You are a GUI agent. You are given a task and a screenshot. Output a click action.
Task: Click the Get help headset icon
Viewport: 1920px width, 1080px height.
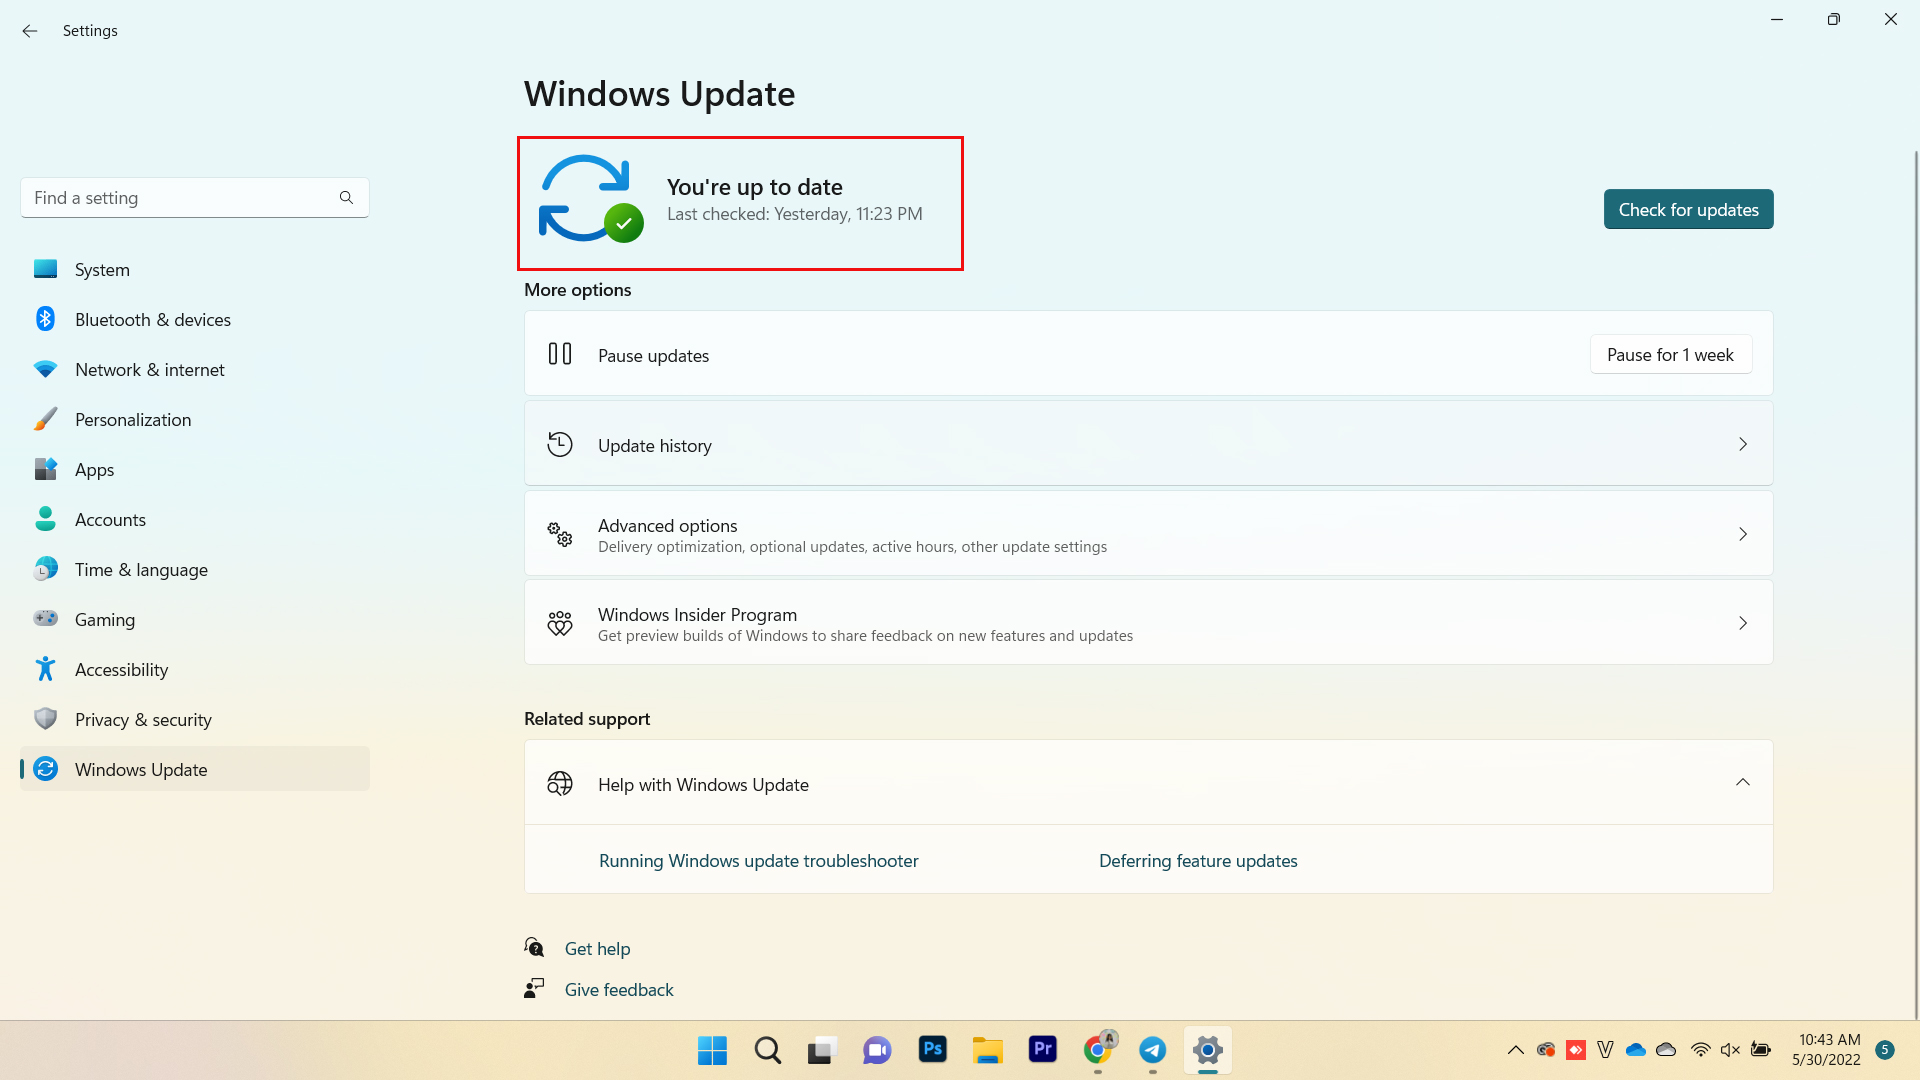[x=534, y=947]
